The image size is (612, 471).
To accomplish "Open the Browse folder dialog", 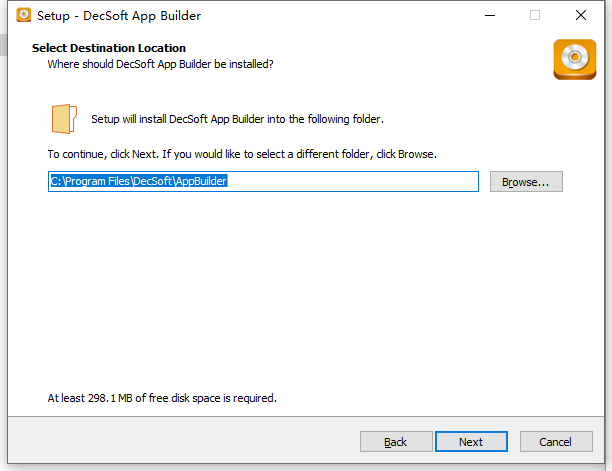I will (x=526, y=181).
